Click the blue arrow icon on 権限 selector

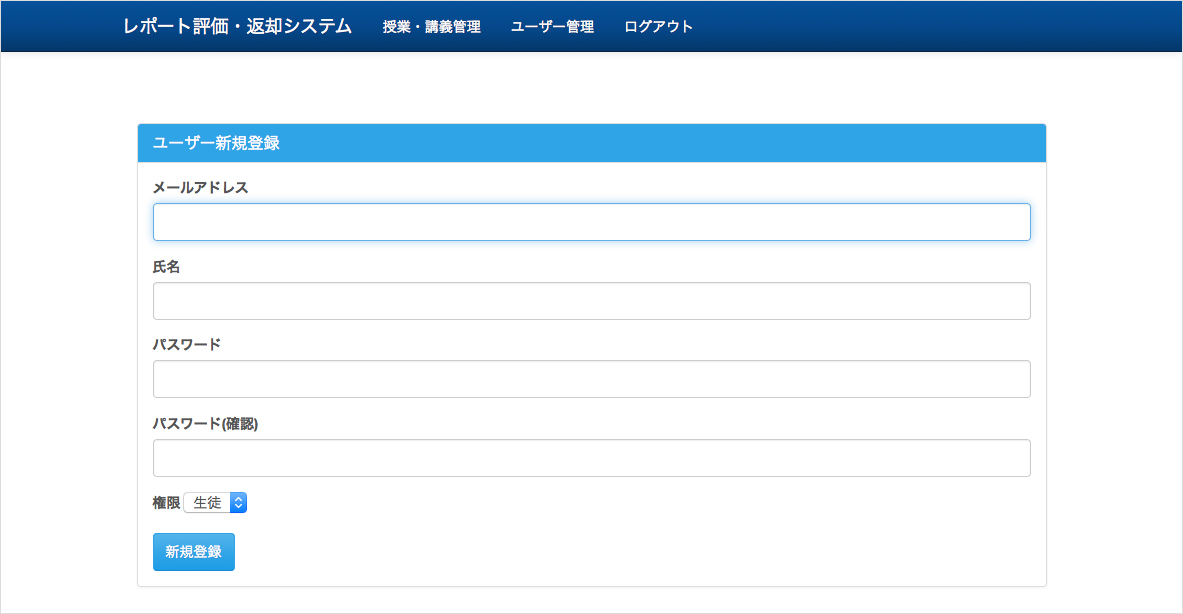coord(238,503)
